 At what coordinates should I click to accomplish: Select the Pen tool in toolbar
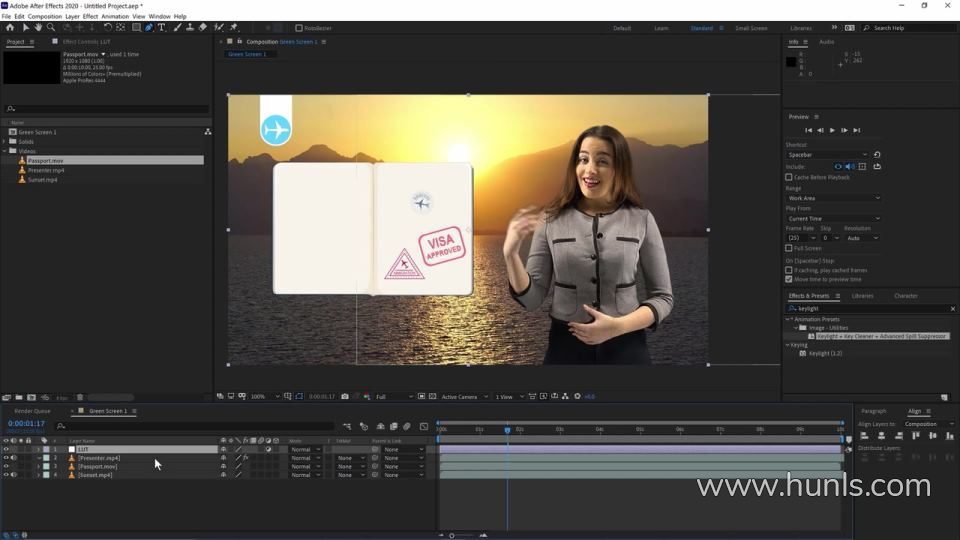tap(149, 28)
